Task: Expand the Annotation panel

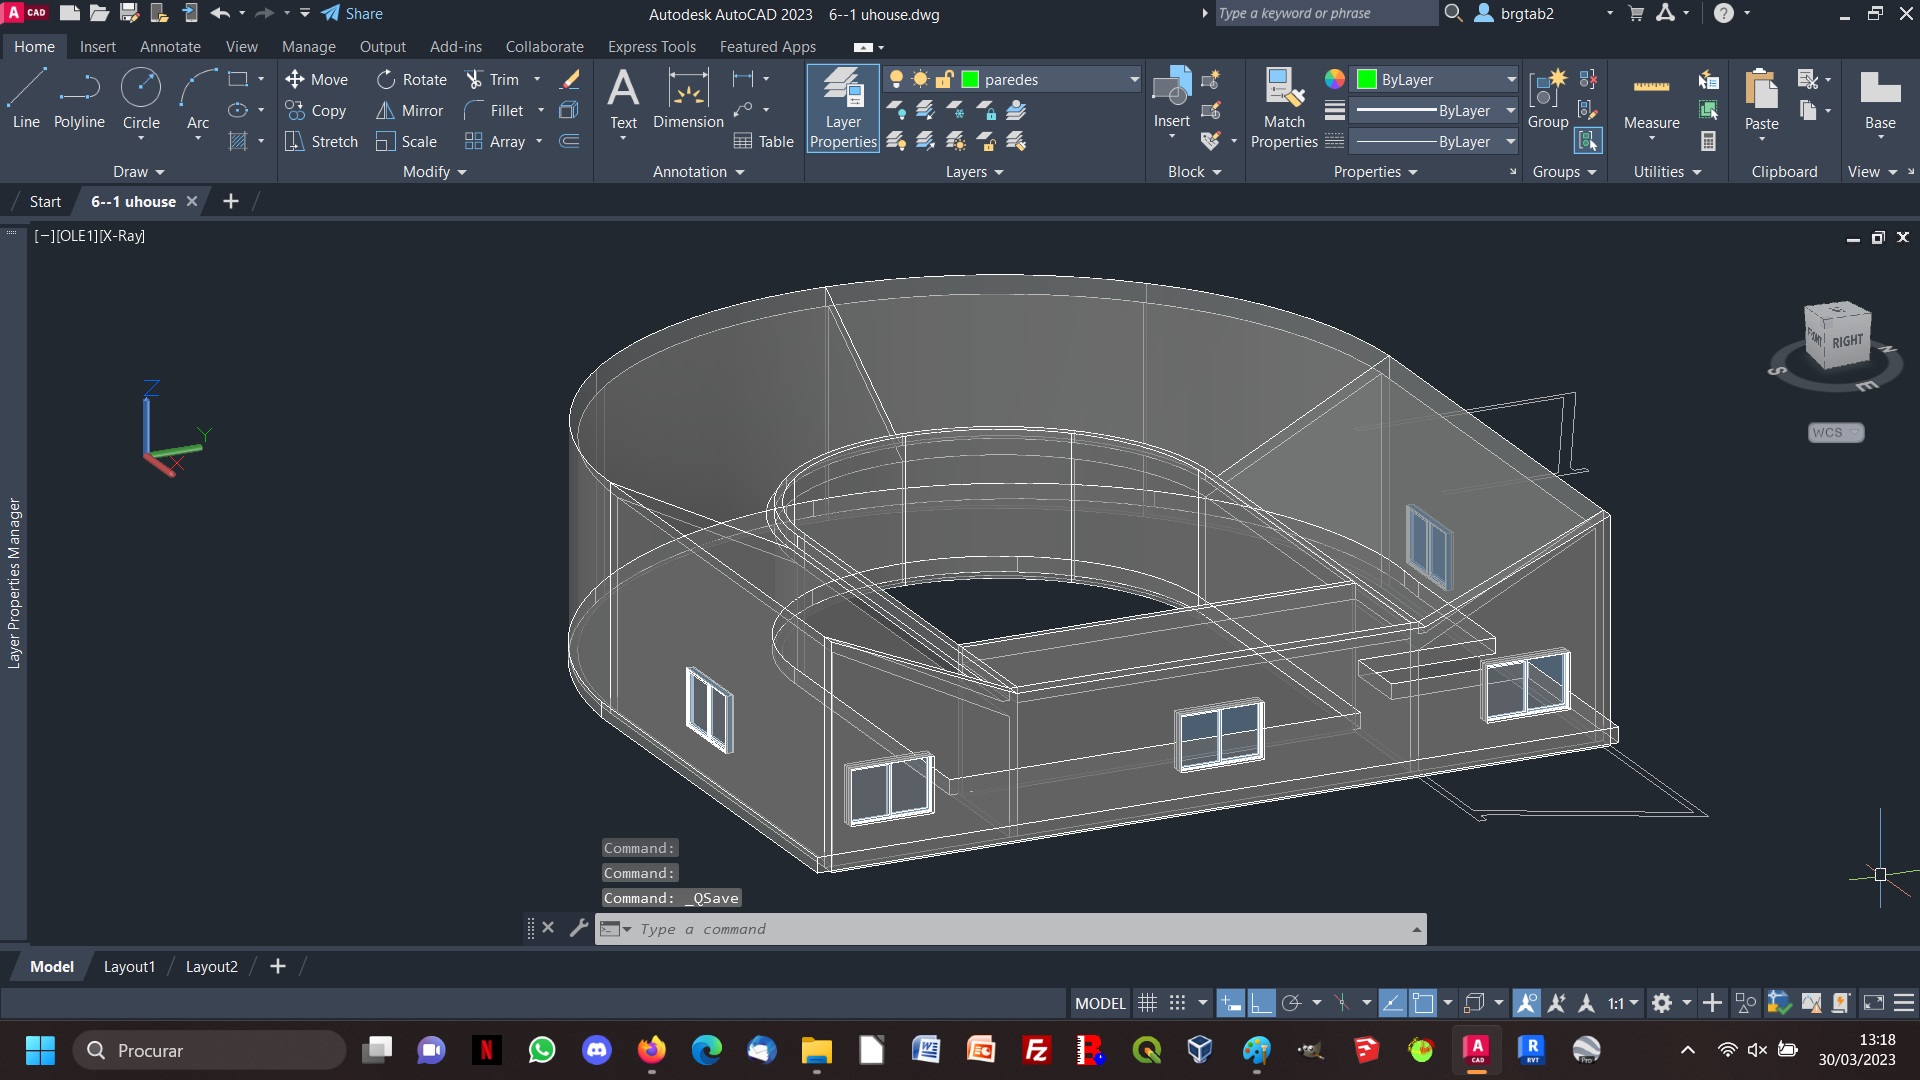Action: 698,171
